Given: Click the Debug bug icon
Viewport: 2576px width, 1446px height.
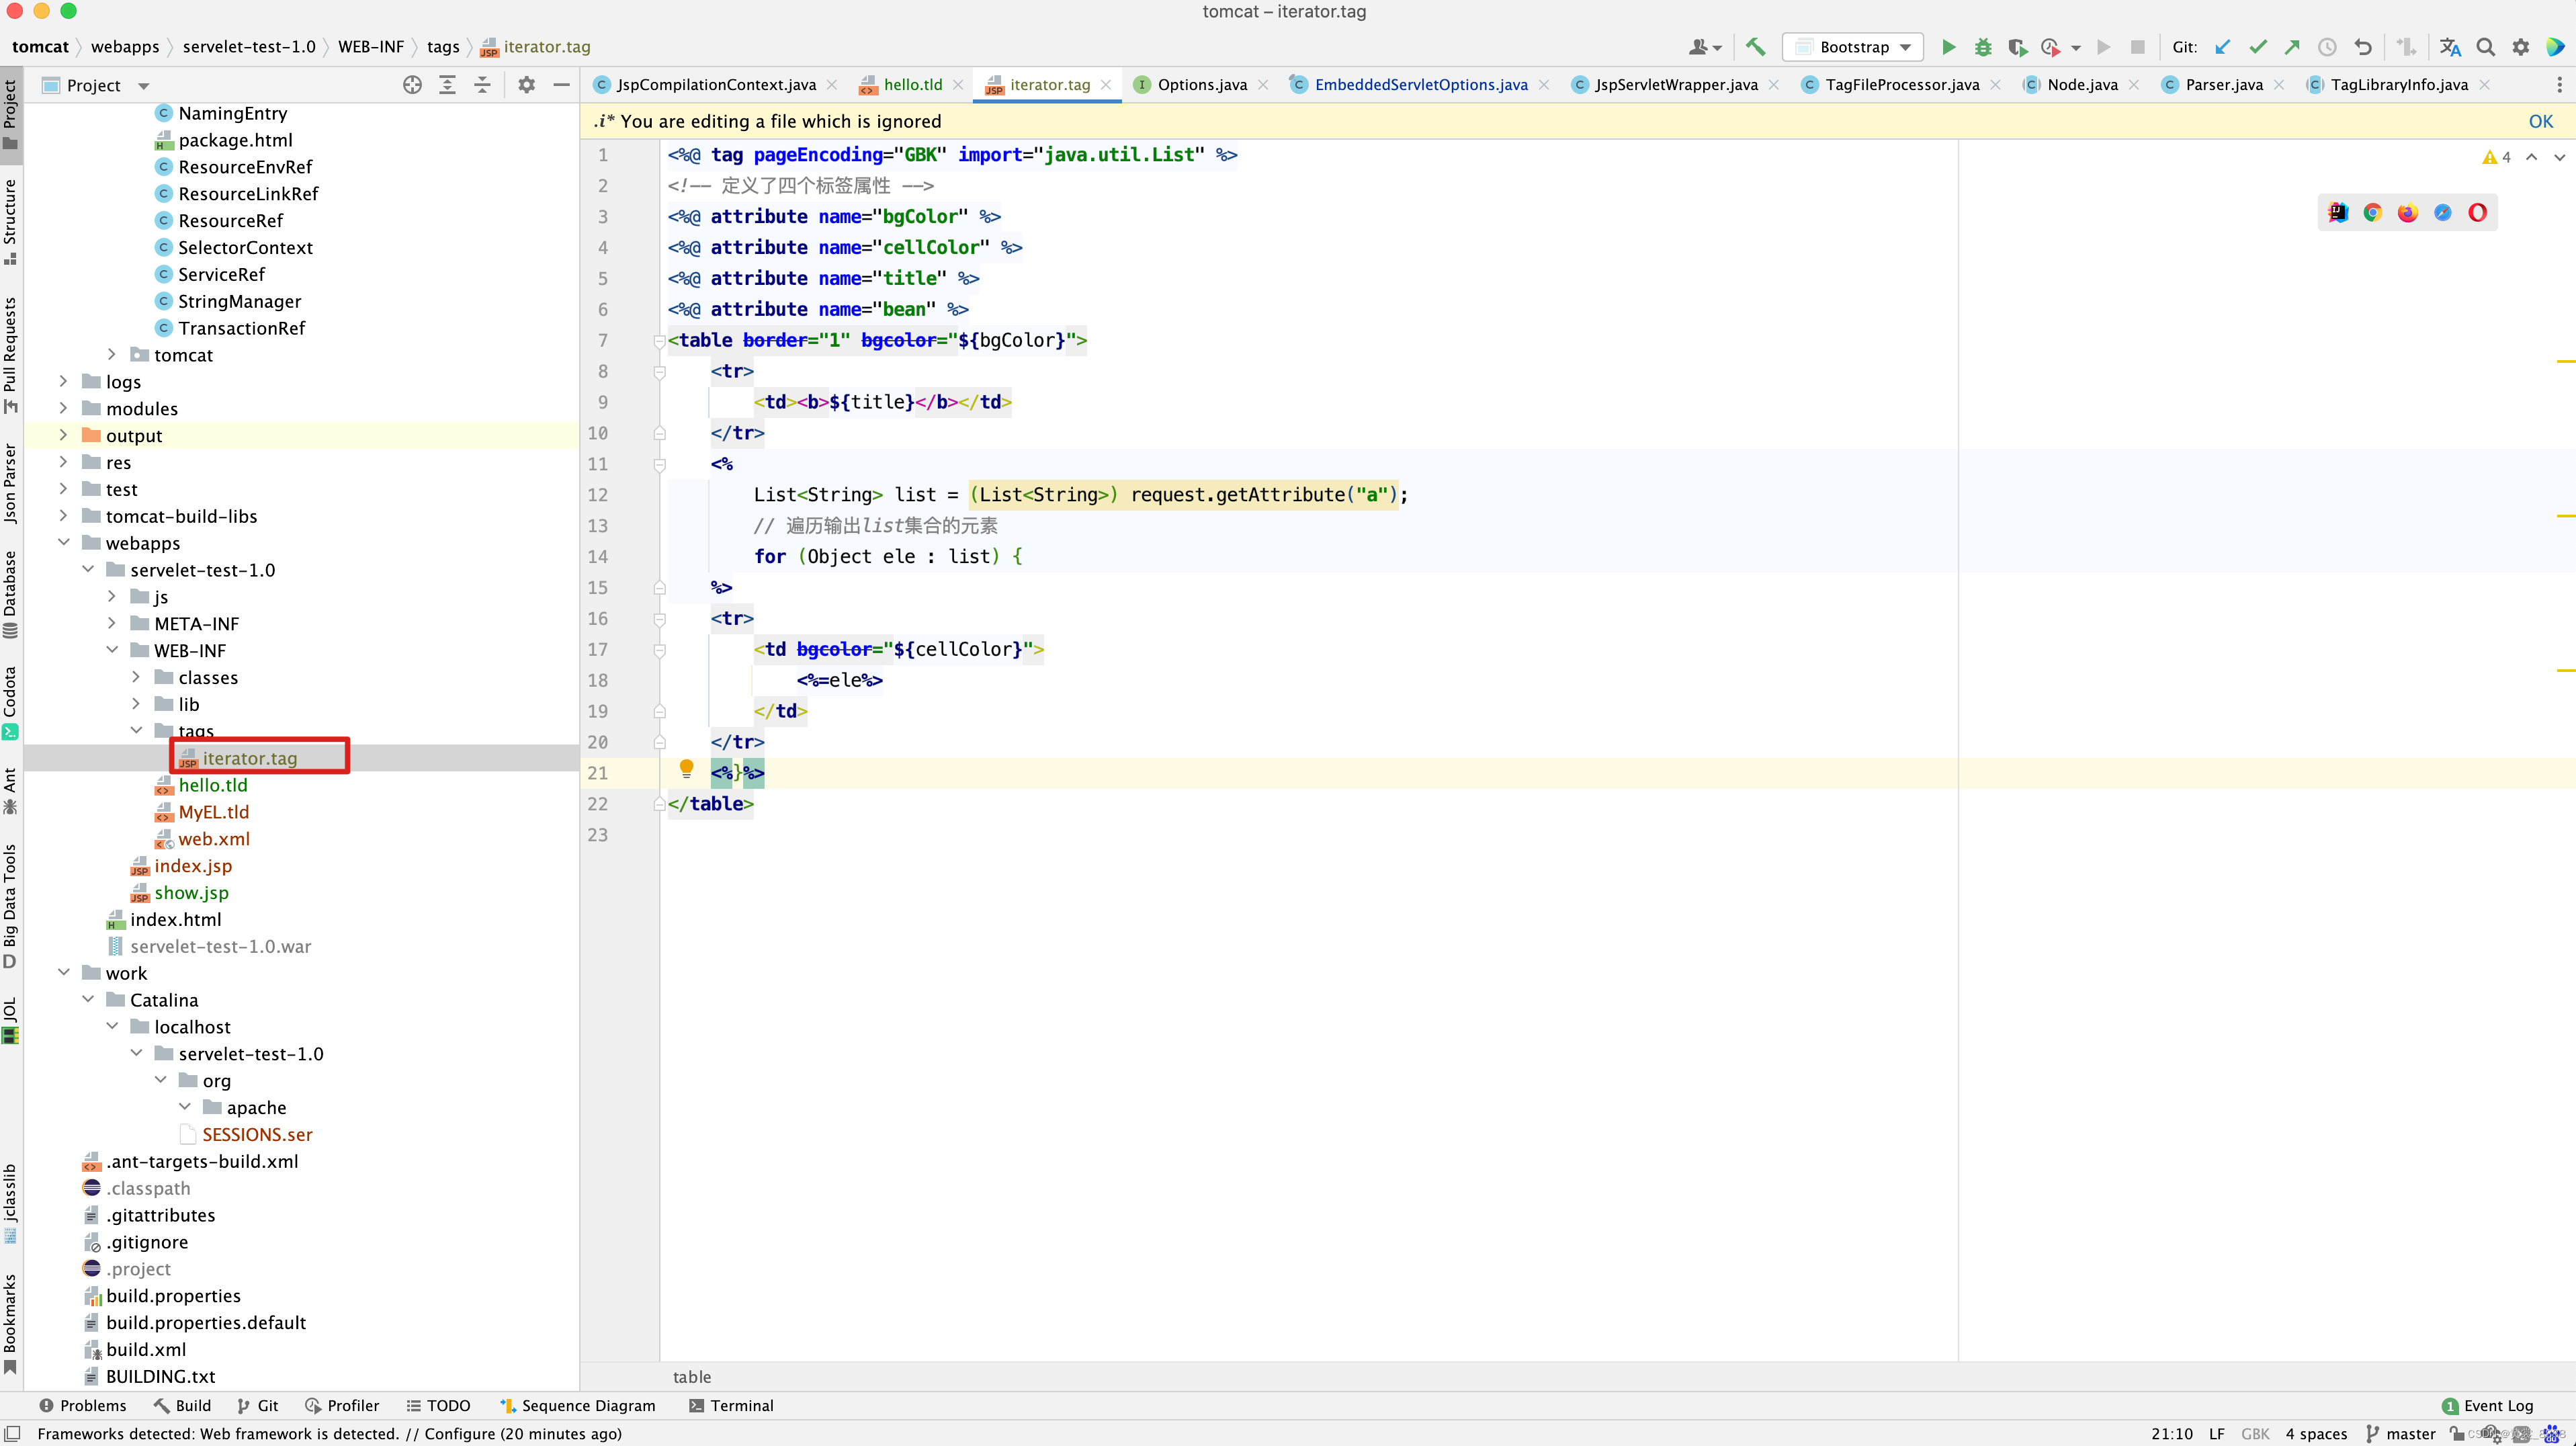Looking at the screenshot, I should 1982,47.
